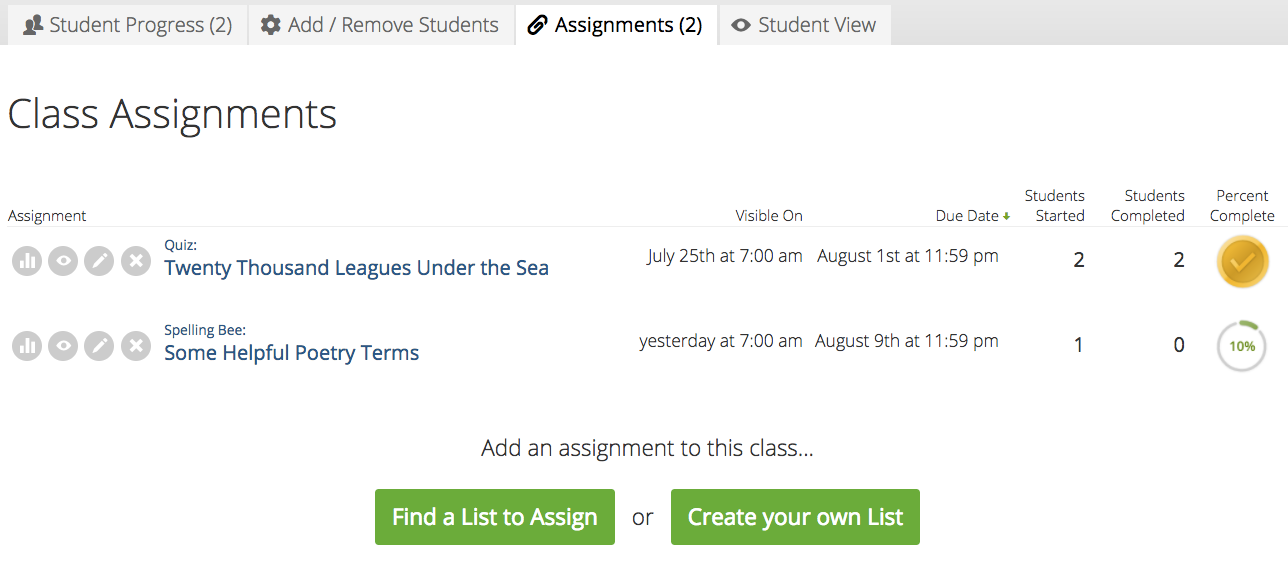This screenshot has height=566, width=1288.
Task: Switch to Add / Remove Students tab
Action: (x=380, y=25)
